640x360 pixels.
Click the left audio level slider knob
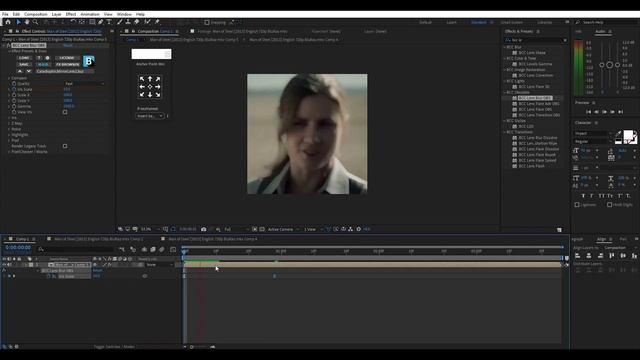602,65
